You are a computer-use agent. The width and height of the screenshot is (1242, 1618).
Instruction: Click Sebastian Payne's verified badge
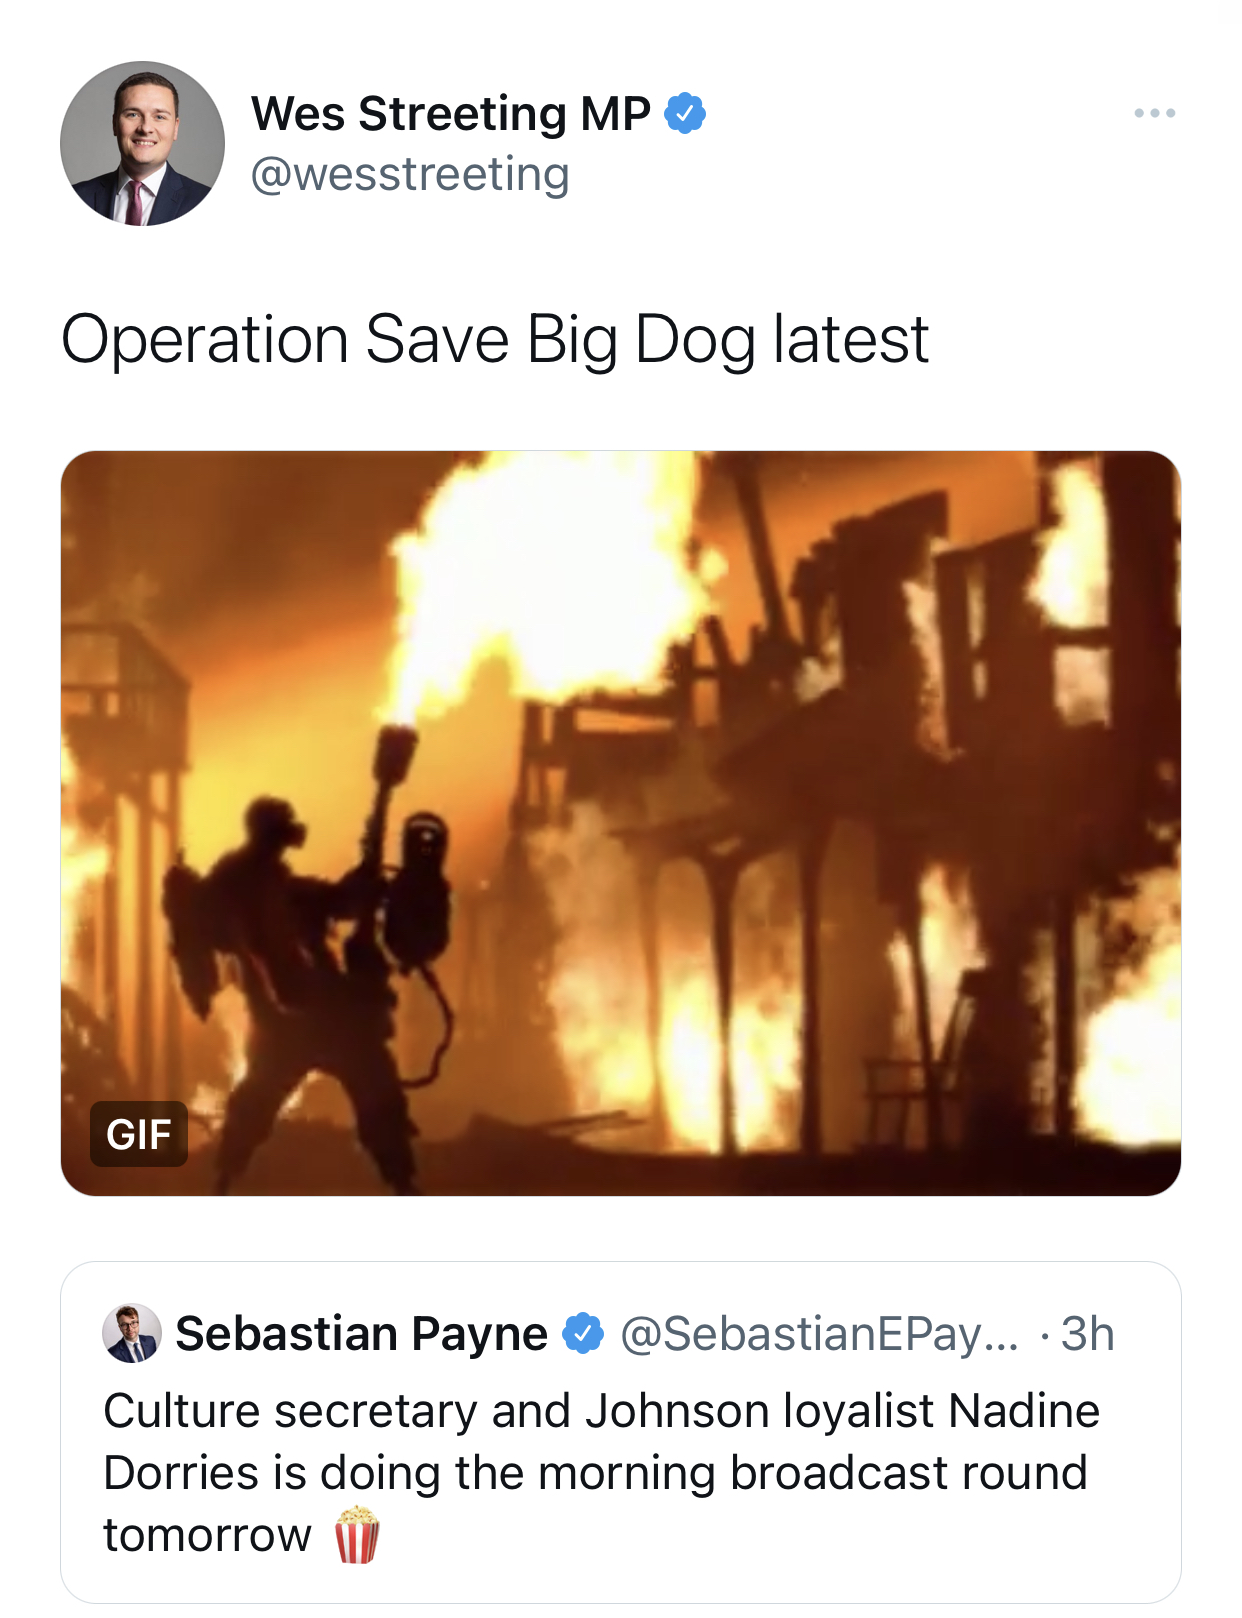click(583, 1333)
